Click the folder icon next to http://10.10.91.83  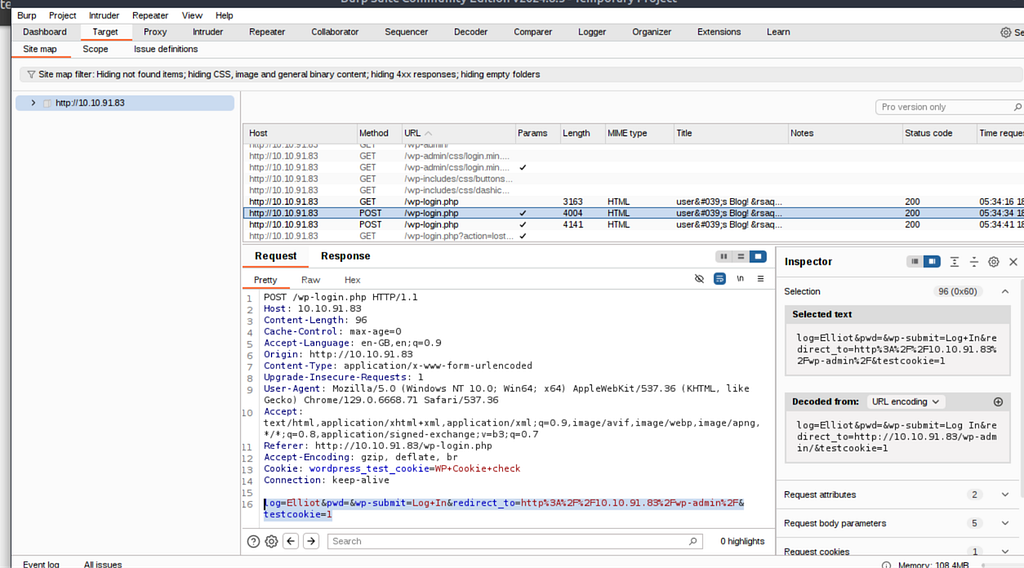coord(47,103)
